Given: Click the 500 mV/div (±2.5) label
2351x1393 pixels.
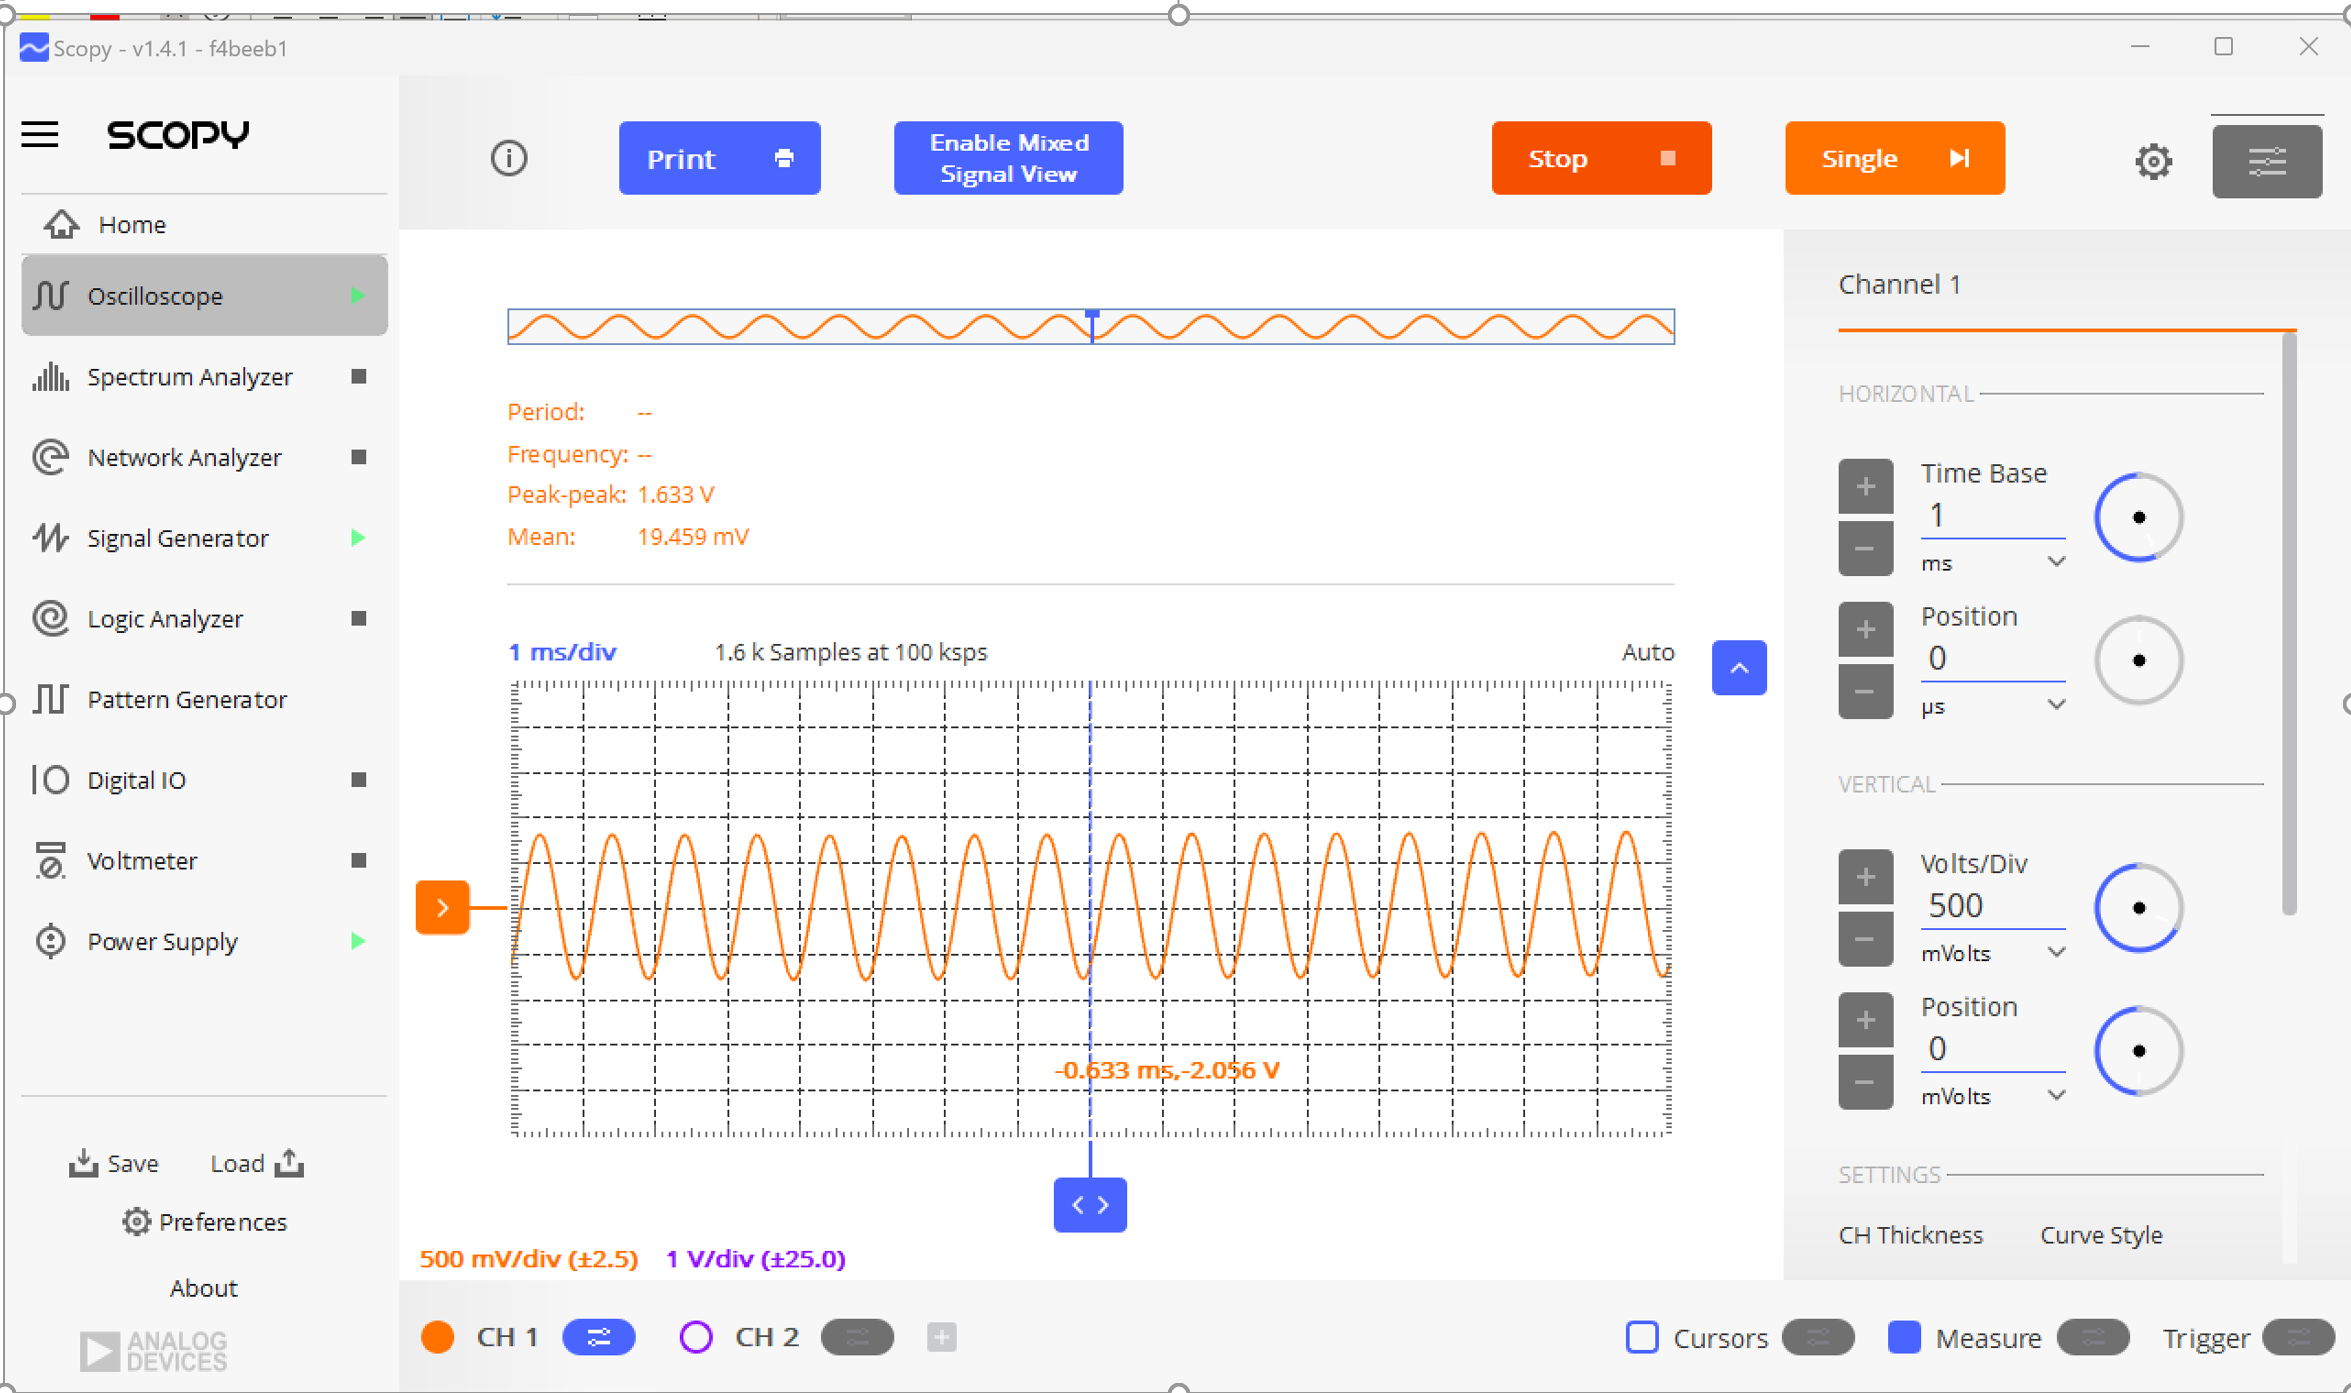Looking at the screenshot, I should click(x=528, y=1259).
